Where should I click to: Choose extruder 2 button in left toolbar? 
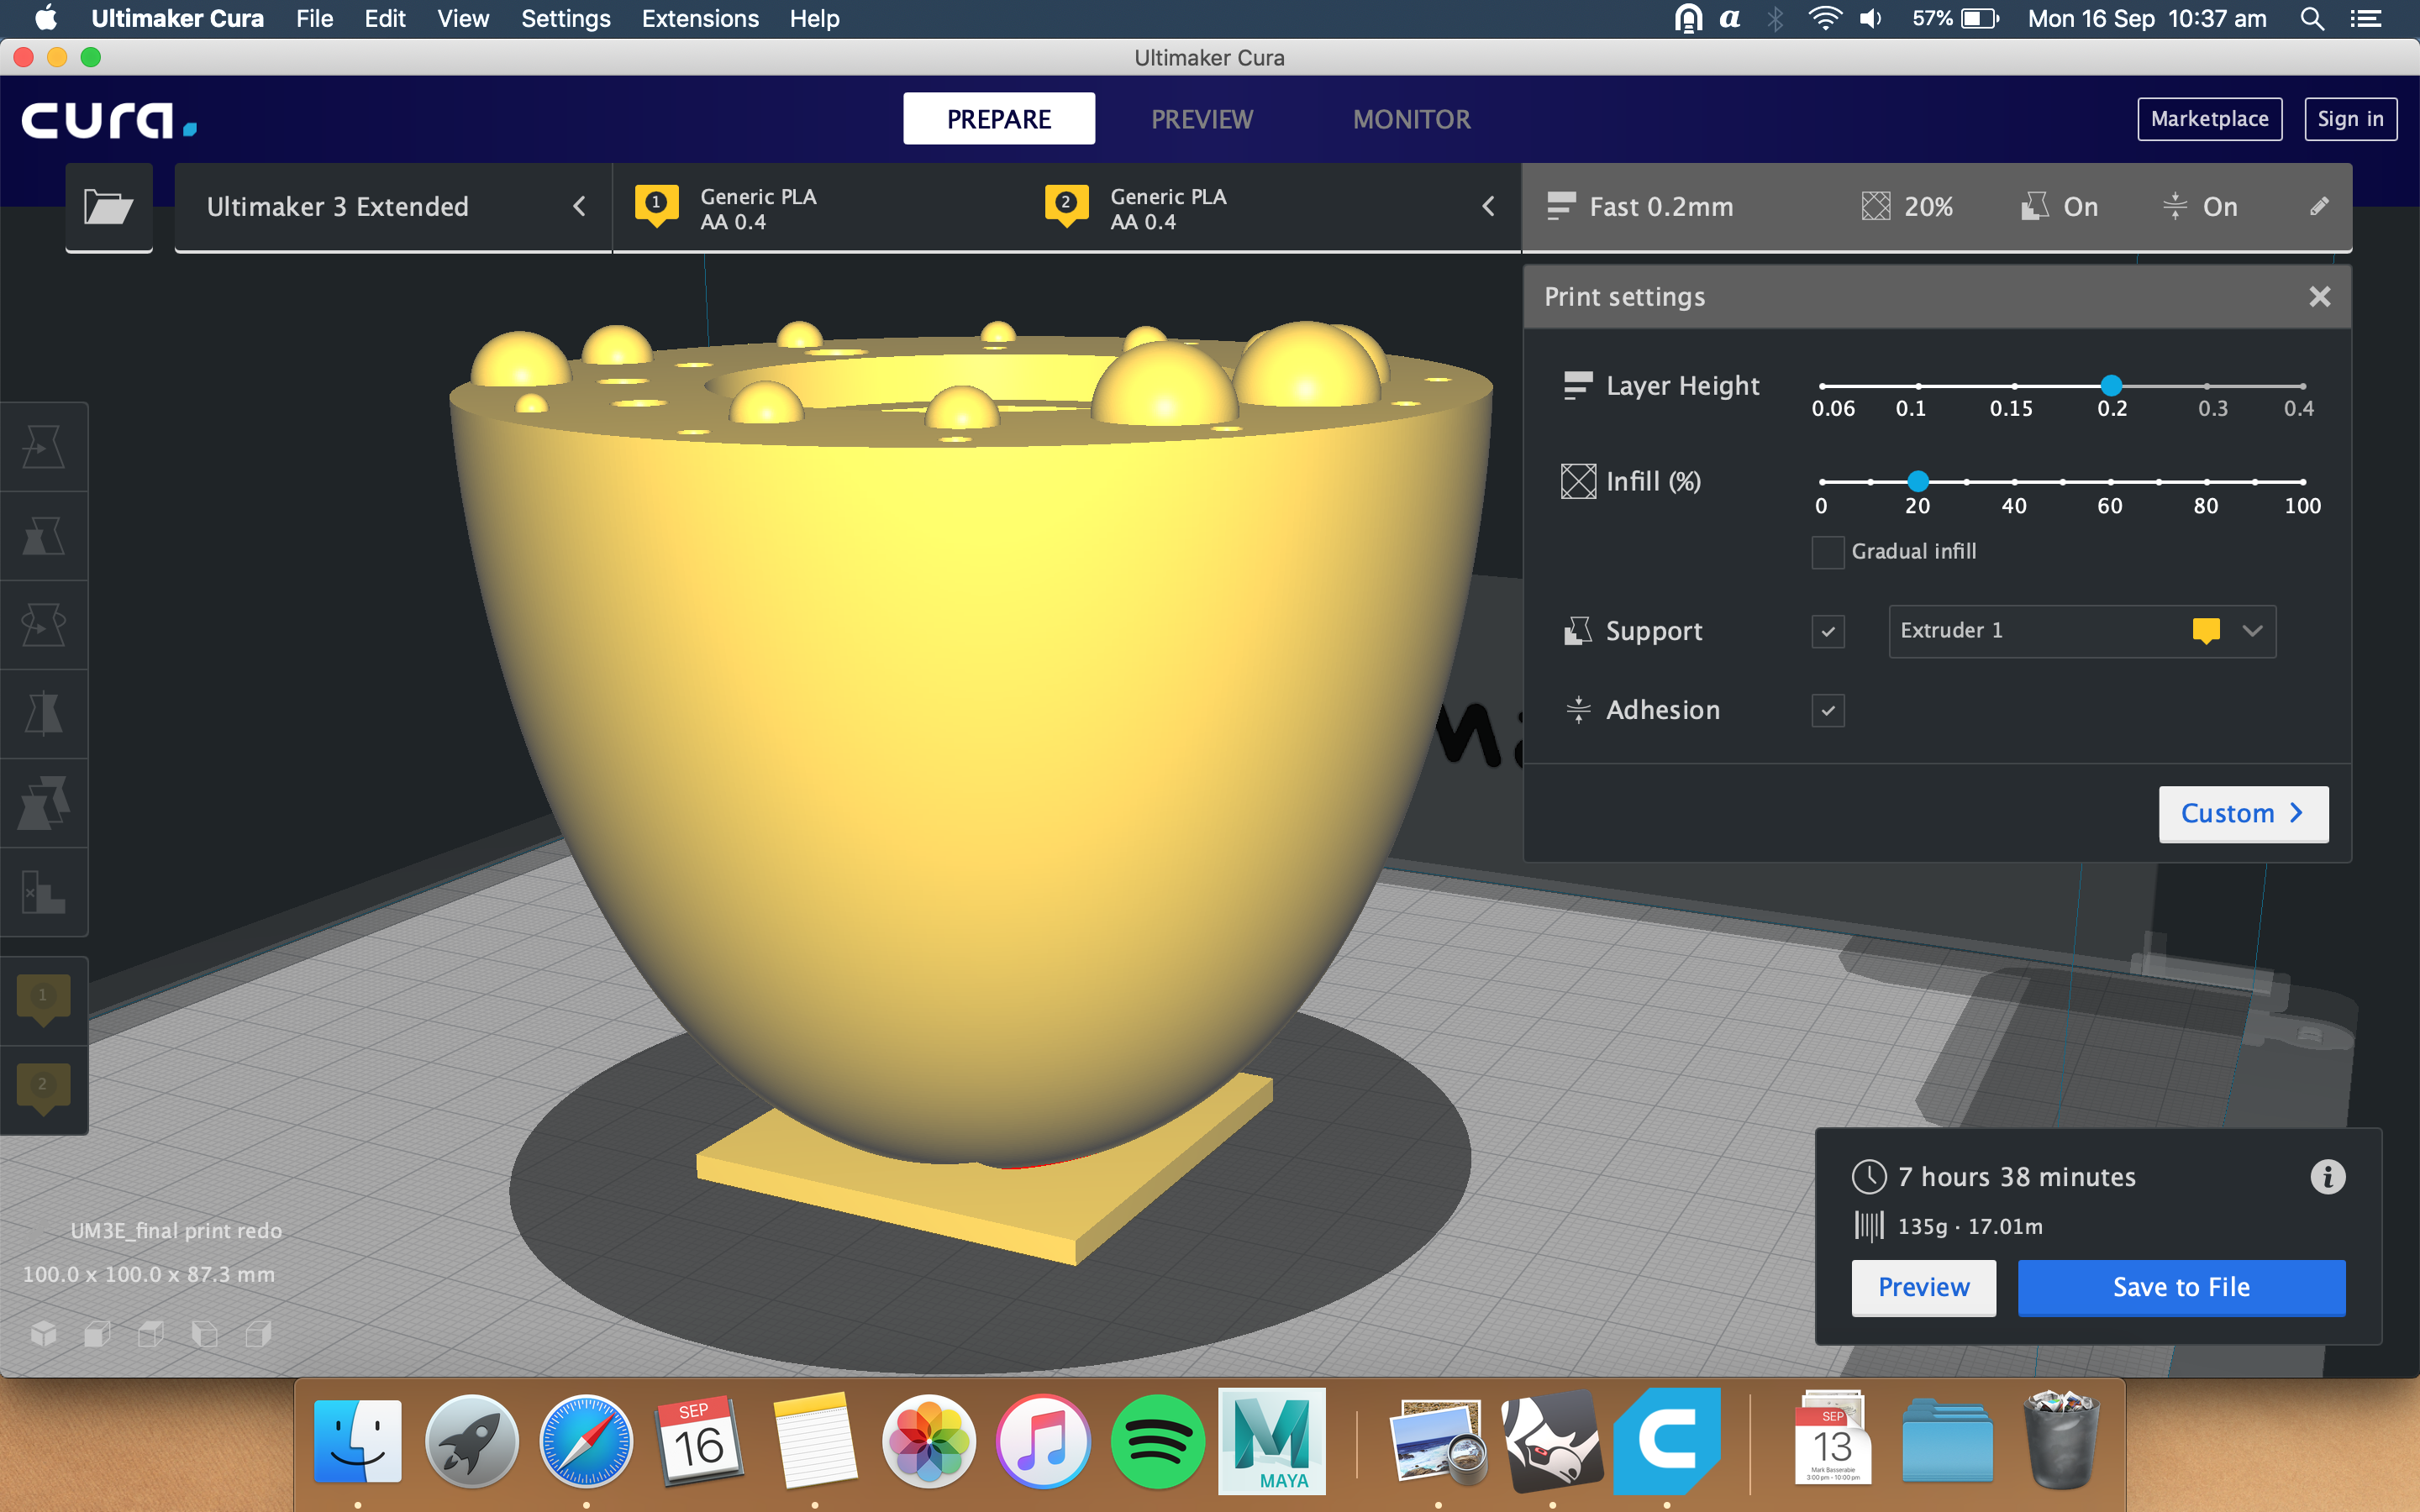[43, 1089]
